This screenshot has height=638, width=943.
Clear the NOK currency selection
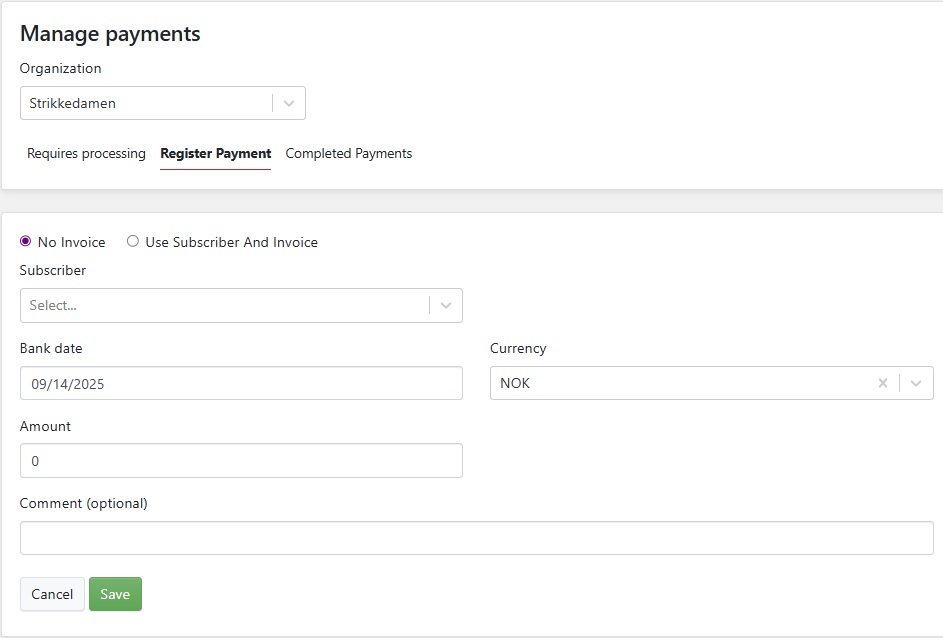pos(882,383)
